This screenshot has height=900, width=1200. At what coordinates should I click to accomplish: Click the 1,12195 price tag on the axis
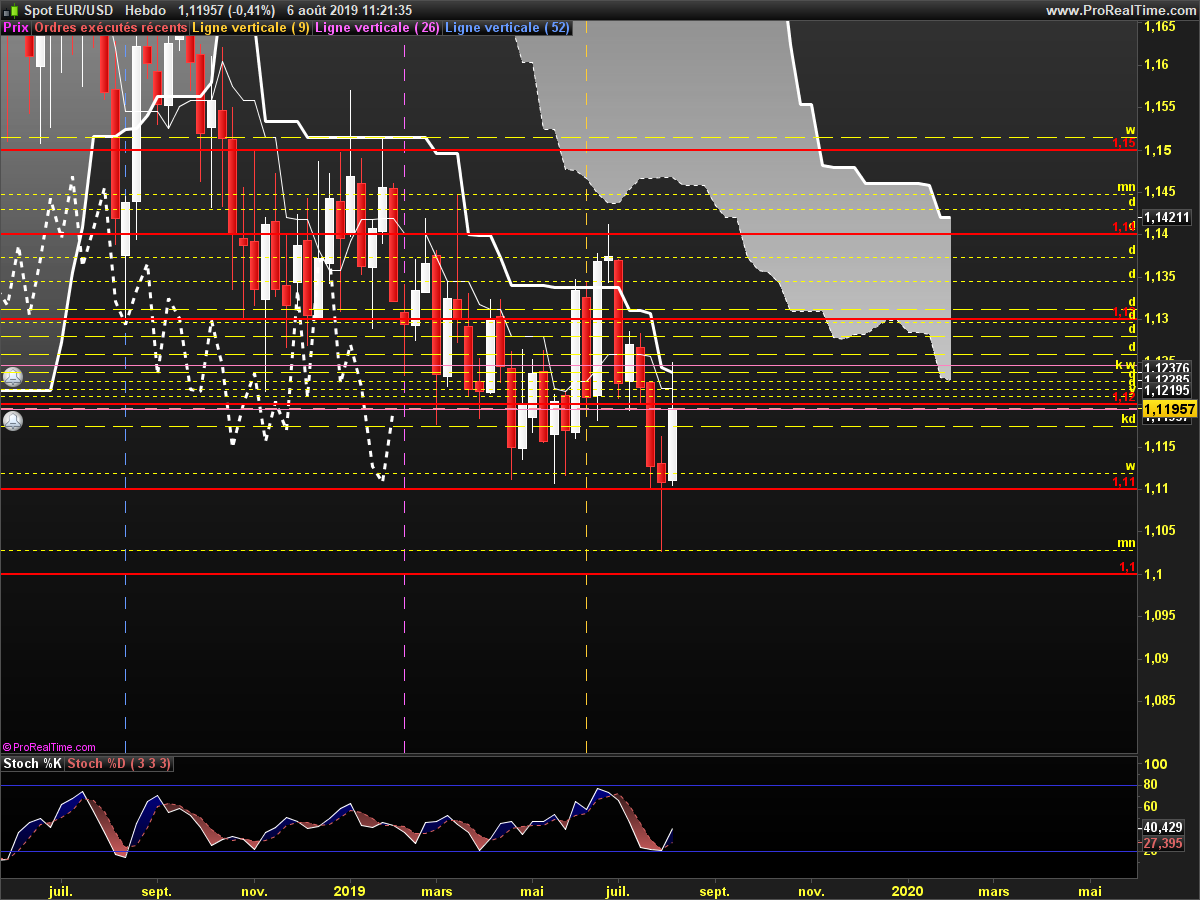click(1166, 390)
